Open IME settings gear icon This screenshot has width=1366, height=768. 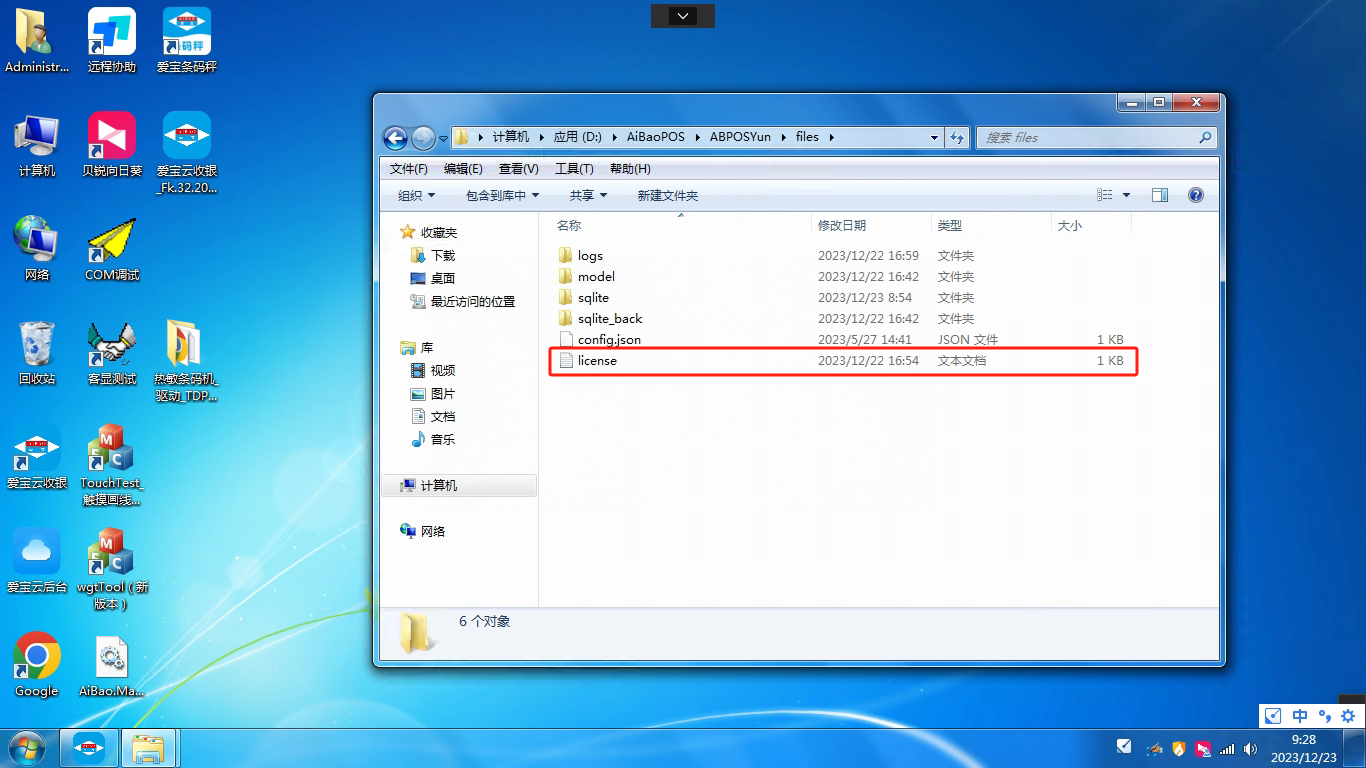(x=1348, y=716)
